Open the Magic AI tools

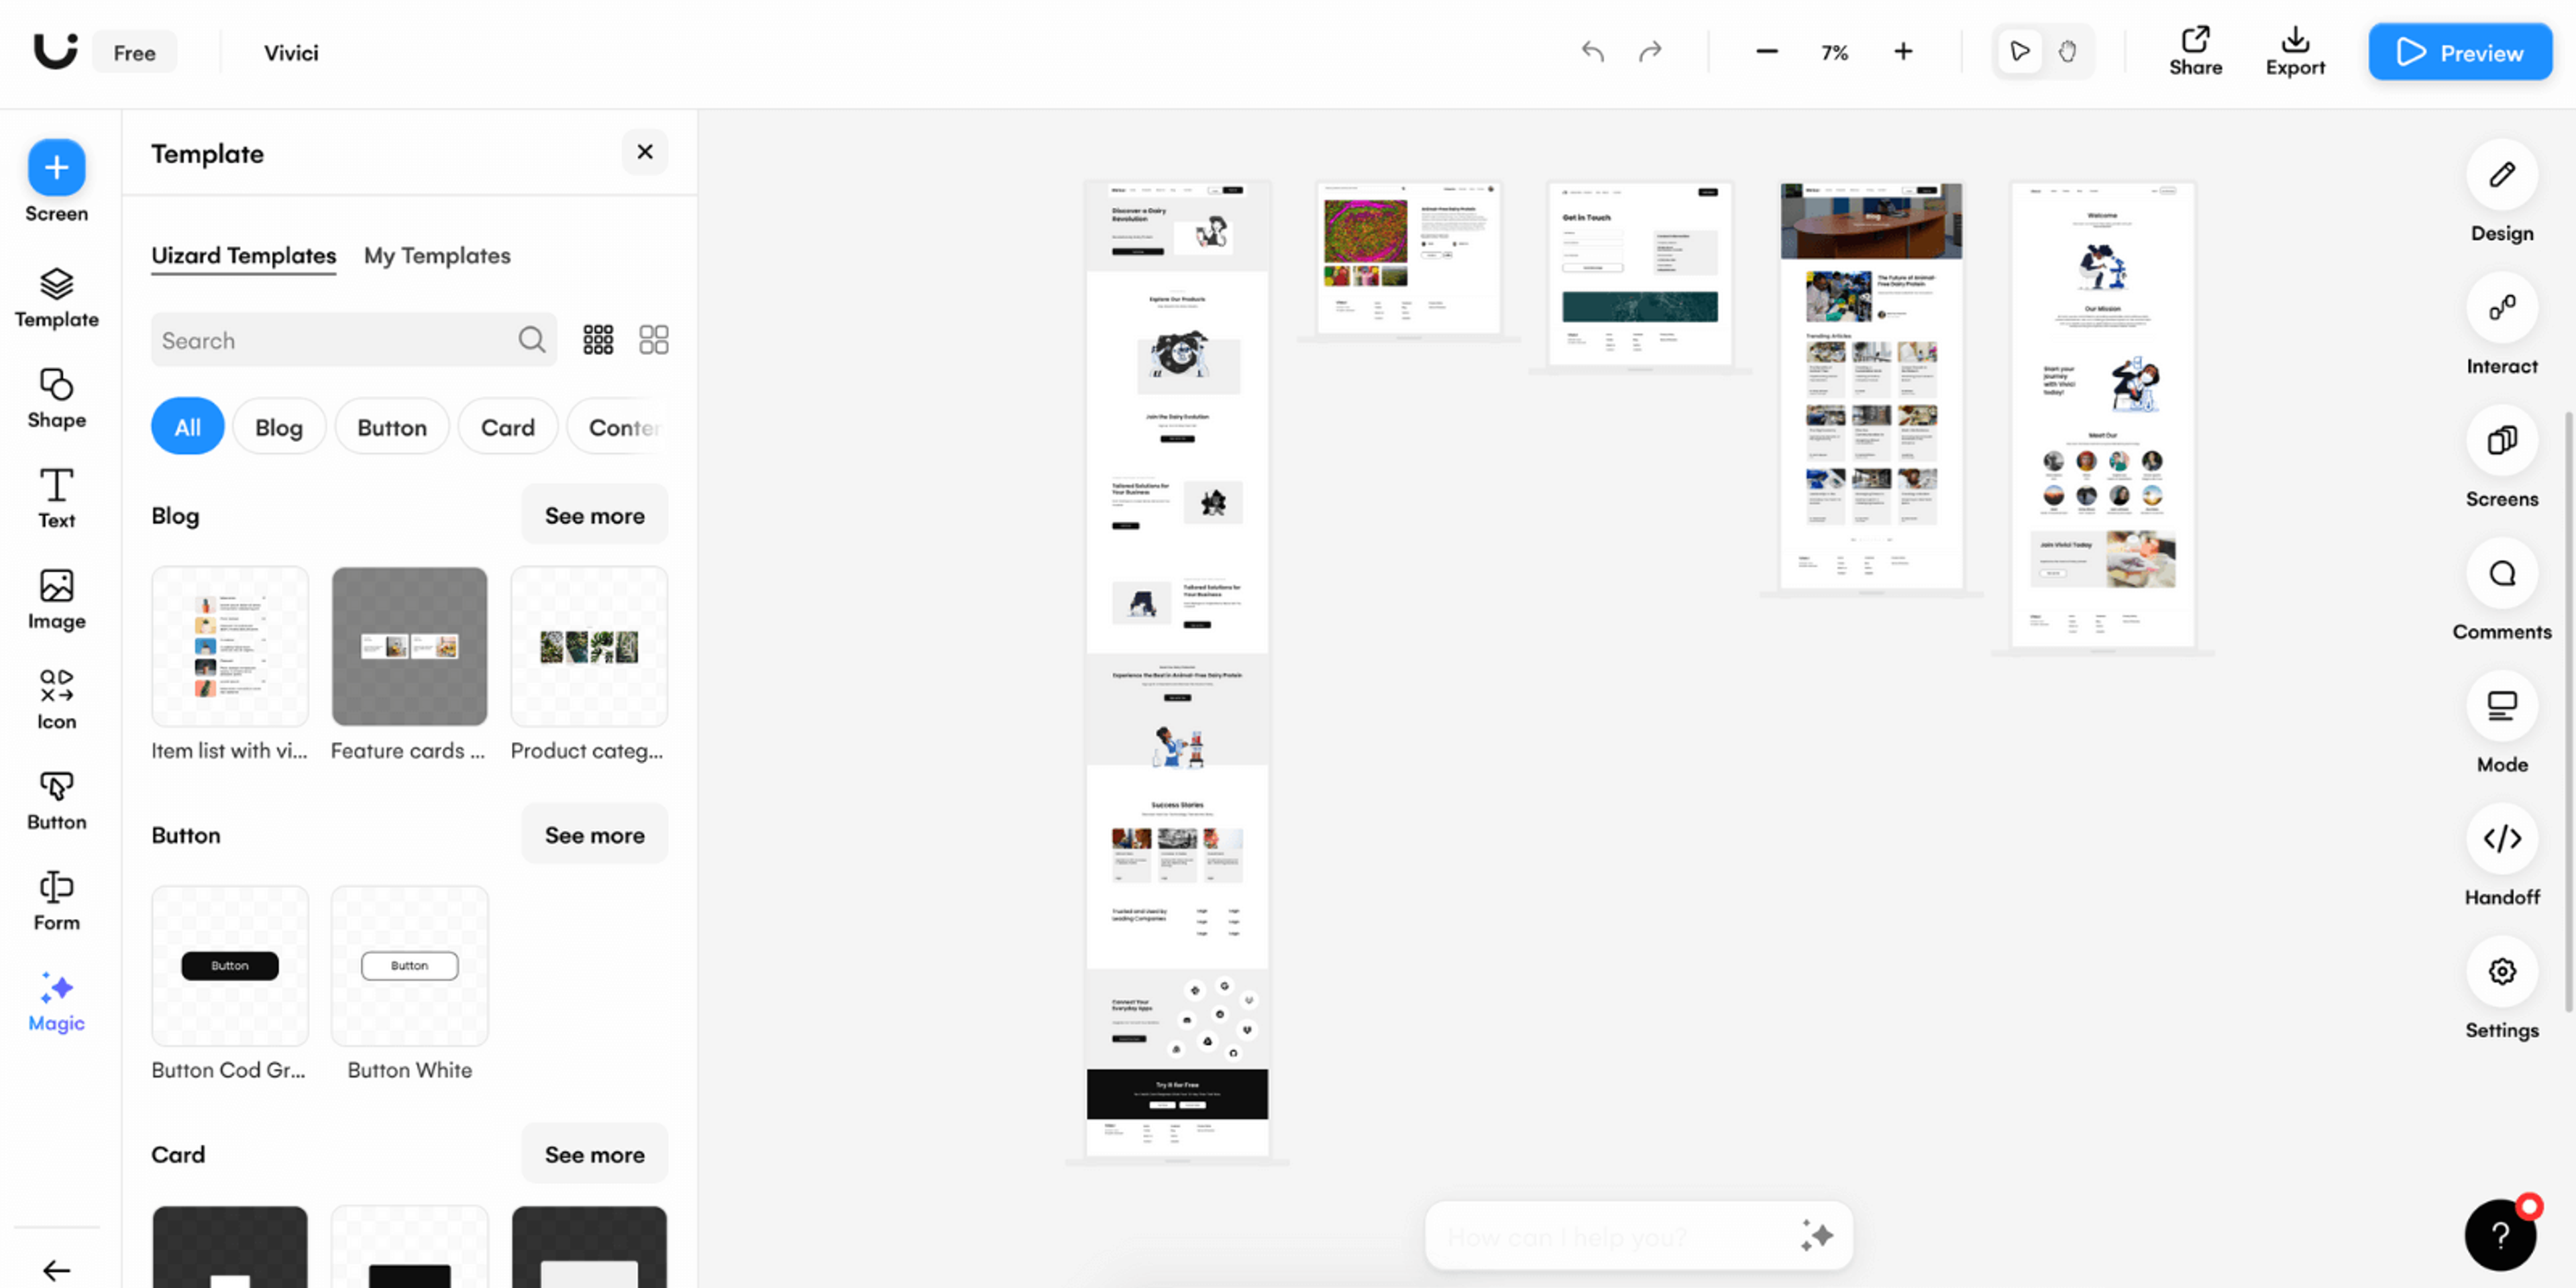click(56, 1002)
